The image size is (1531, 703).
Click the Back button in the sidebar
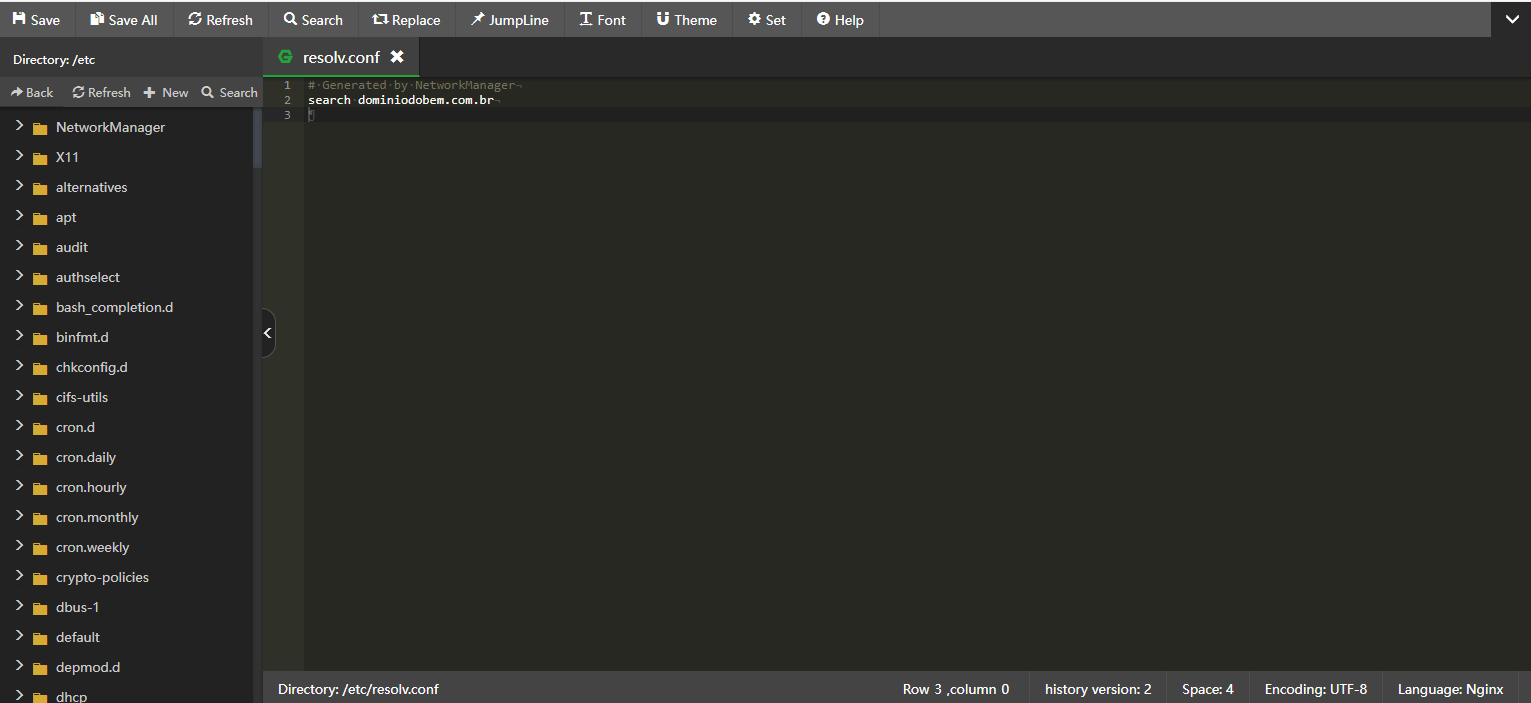tap(31, 91)
